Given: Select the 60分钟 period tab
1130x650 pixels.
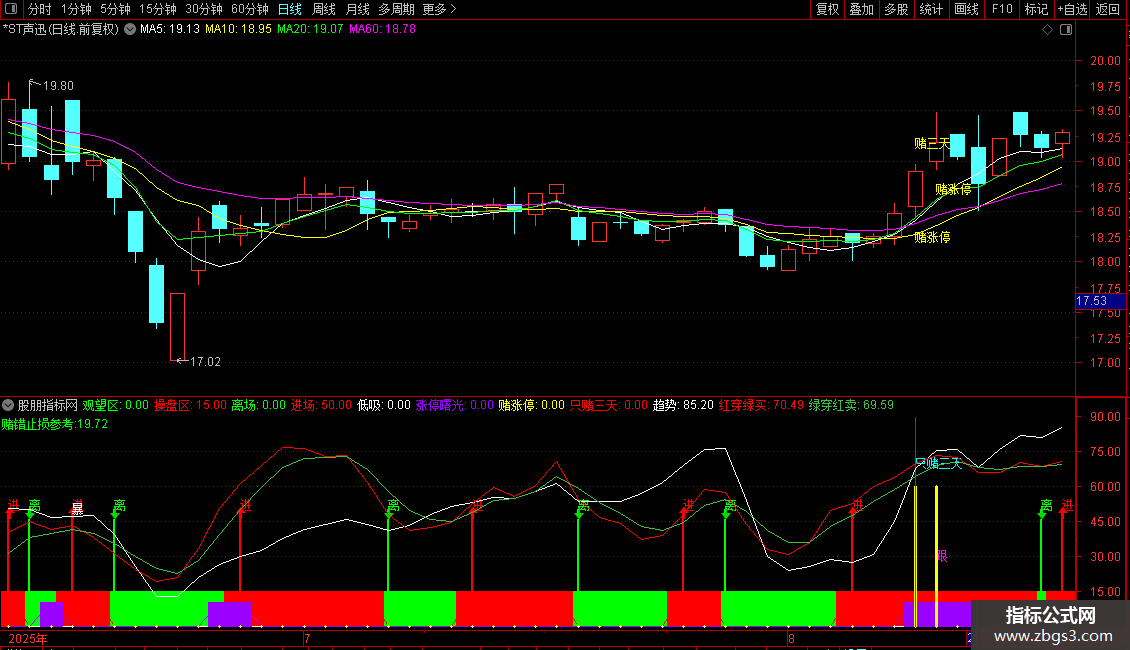Looking at the screenshot, I should (x=250, y=9).
